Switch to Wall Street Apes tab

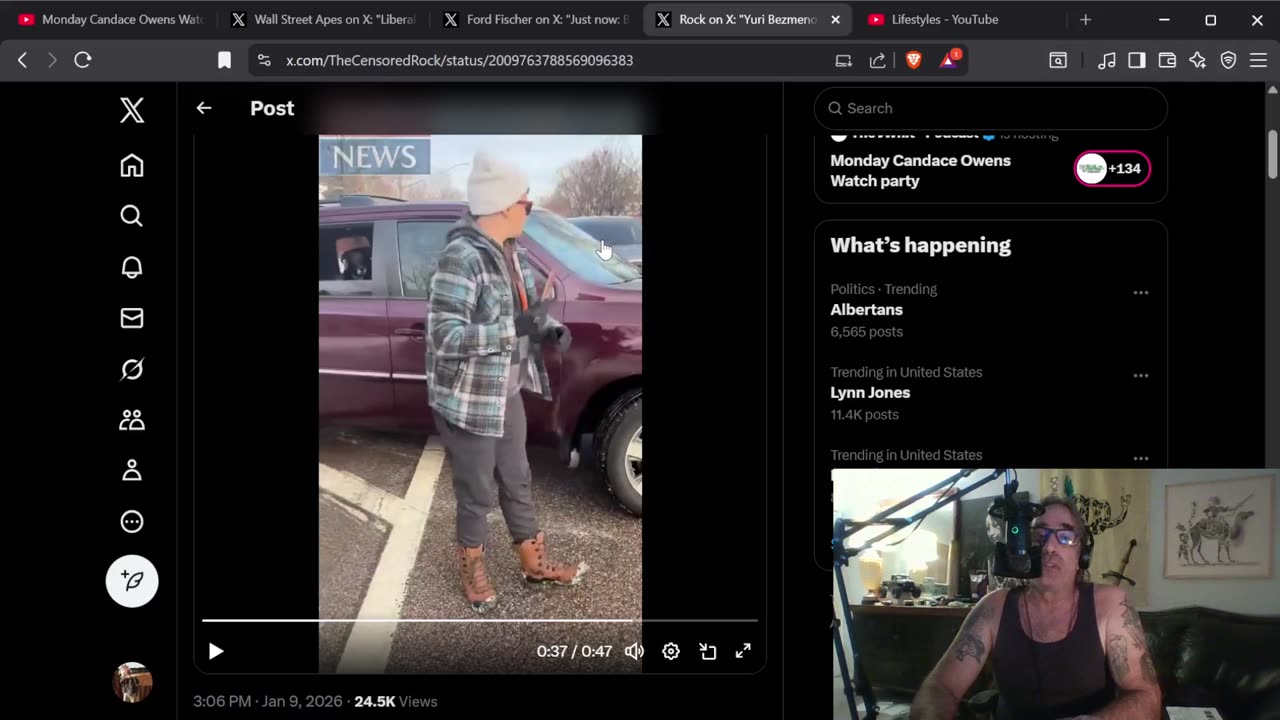click(x=324, y=19)
